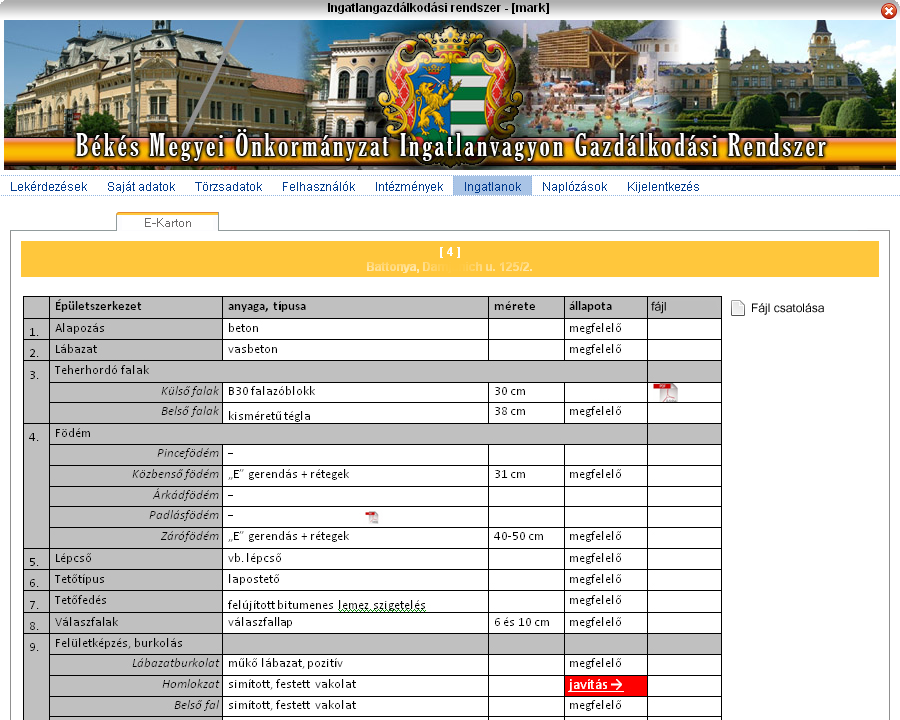
Task: Click the Fájl csatolása link
Action: (788, 308)
